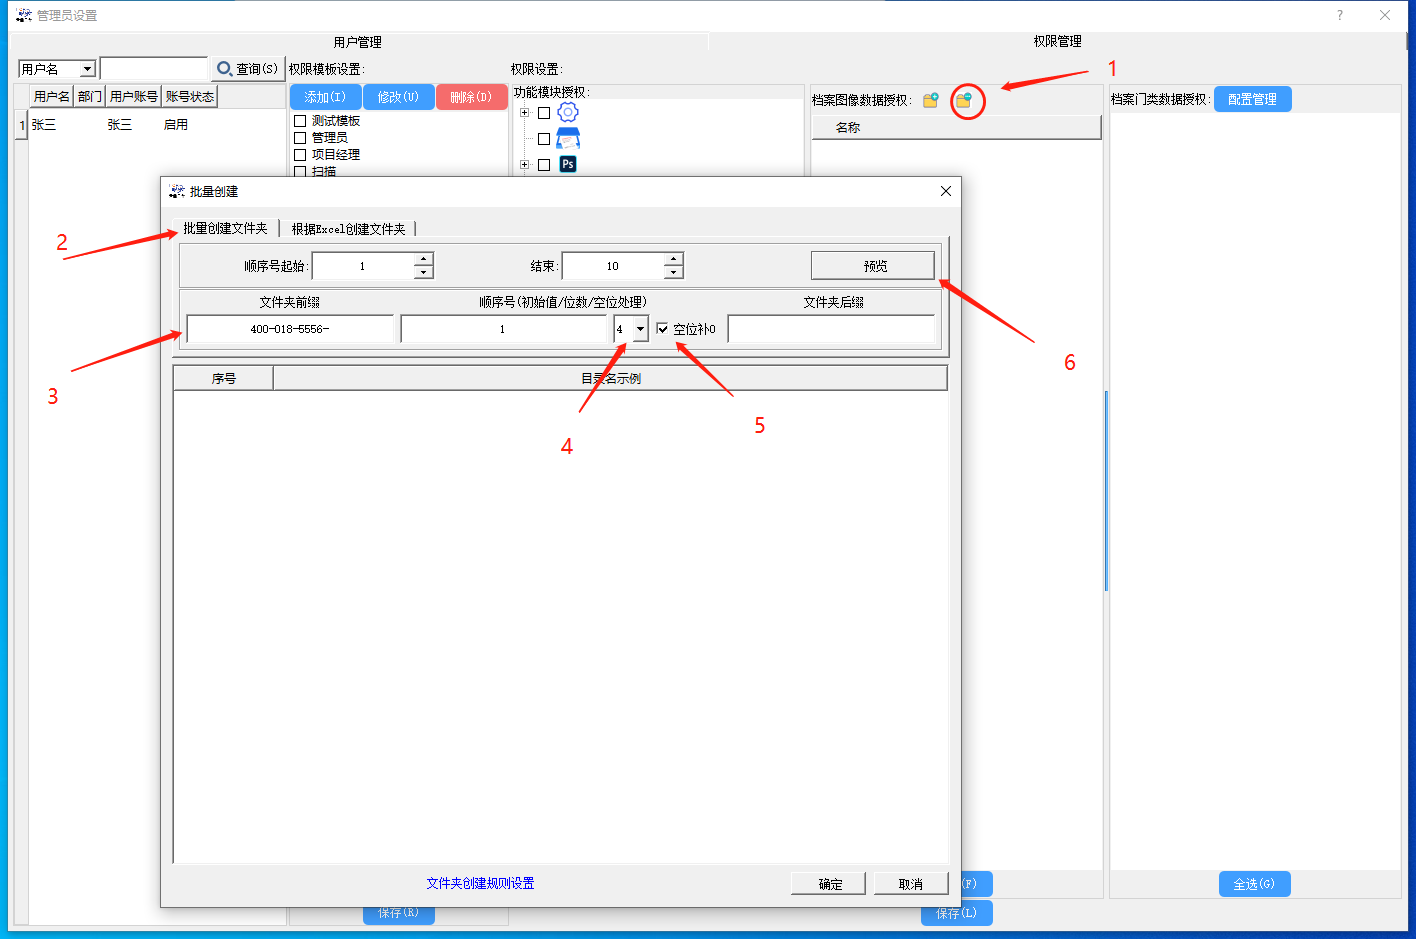Select the blue storefront module icon
Screen dimensions: 1416x939
coord(568,138)
